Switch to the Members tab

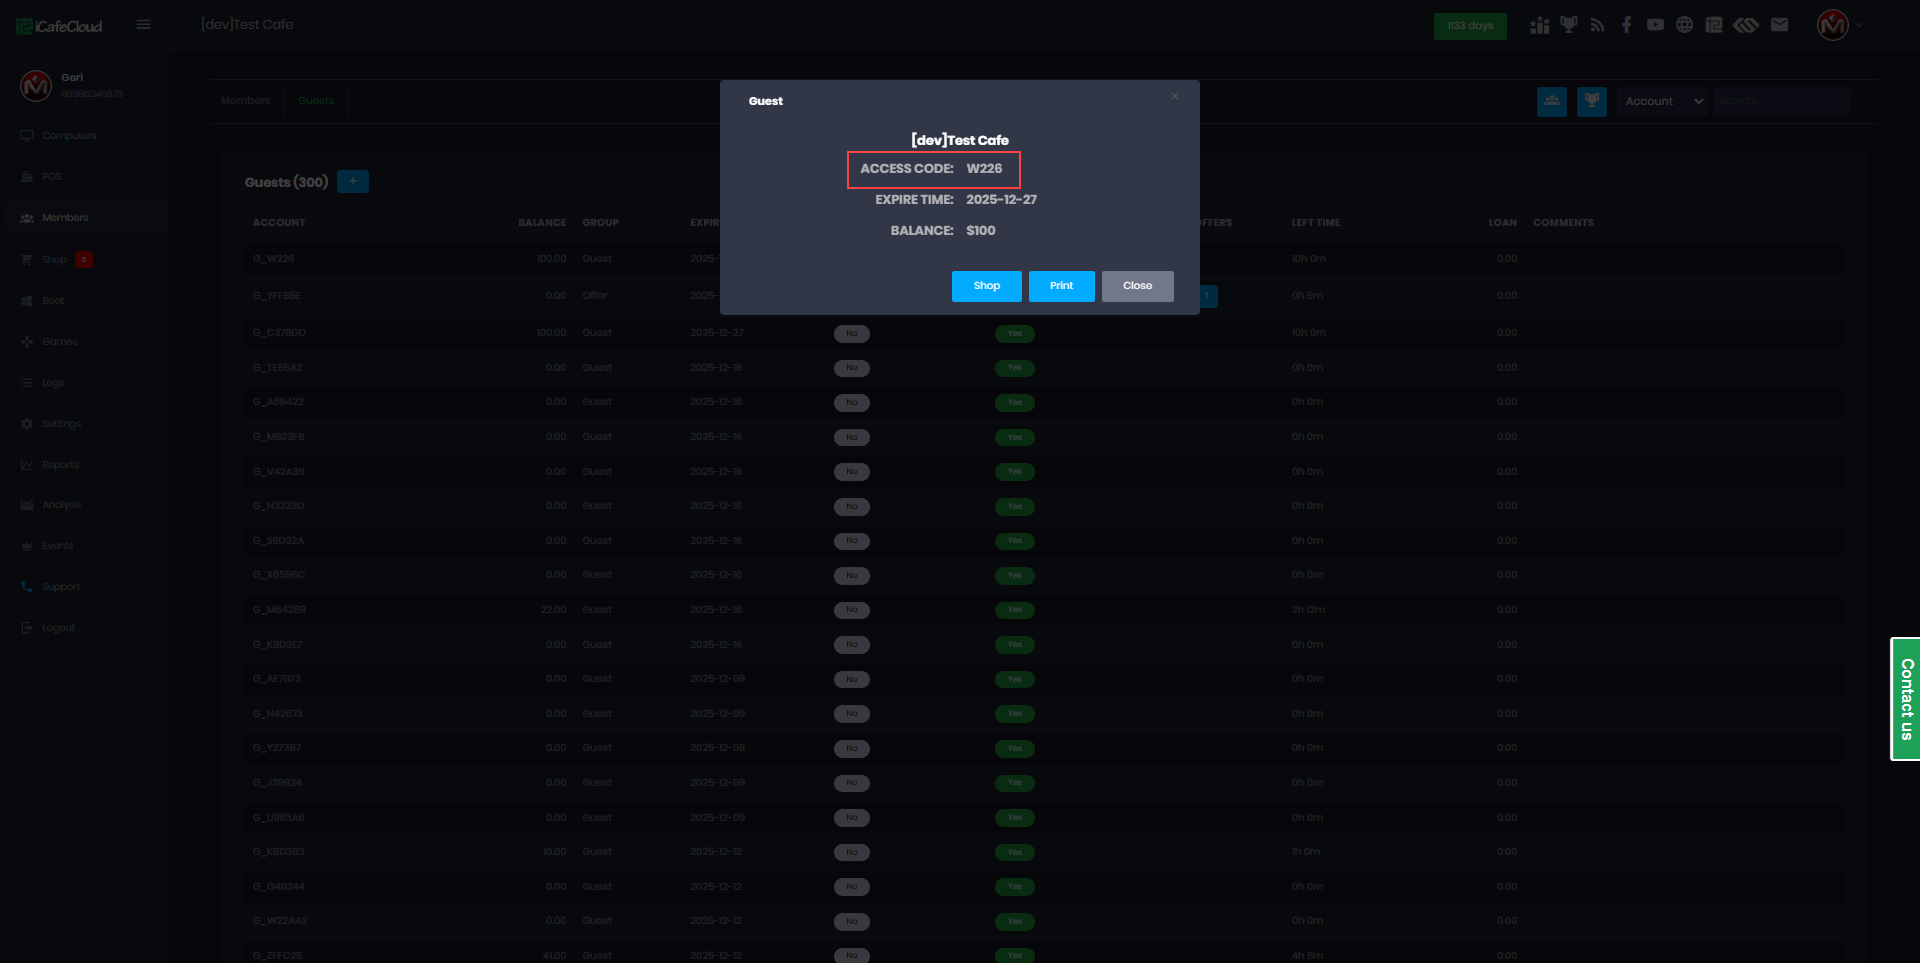tap(246, 101)
